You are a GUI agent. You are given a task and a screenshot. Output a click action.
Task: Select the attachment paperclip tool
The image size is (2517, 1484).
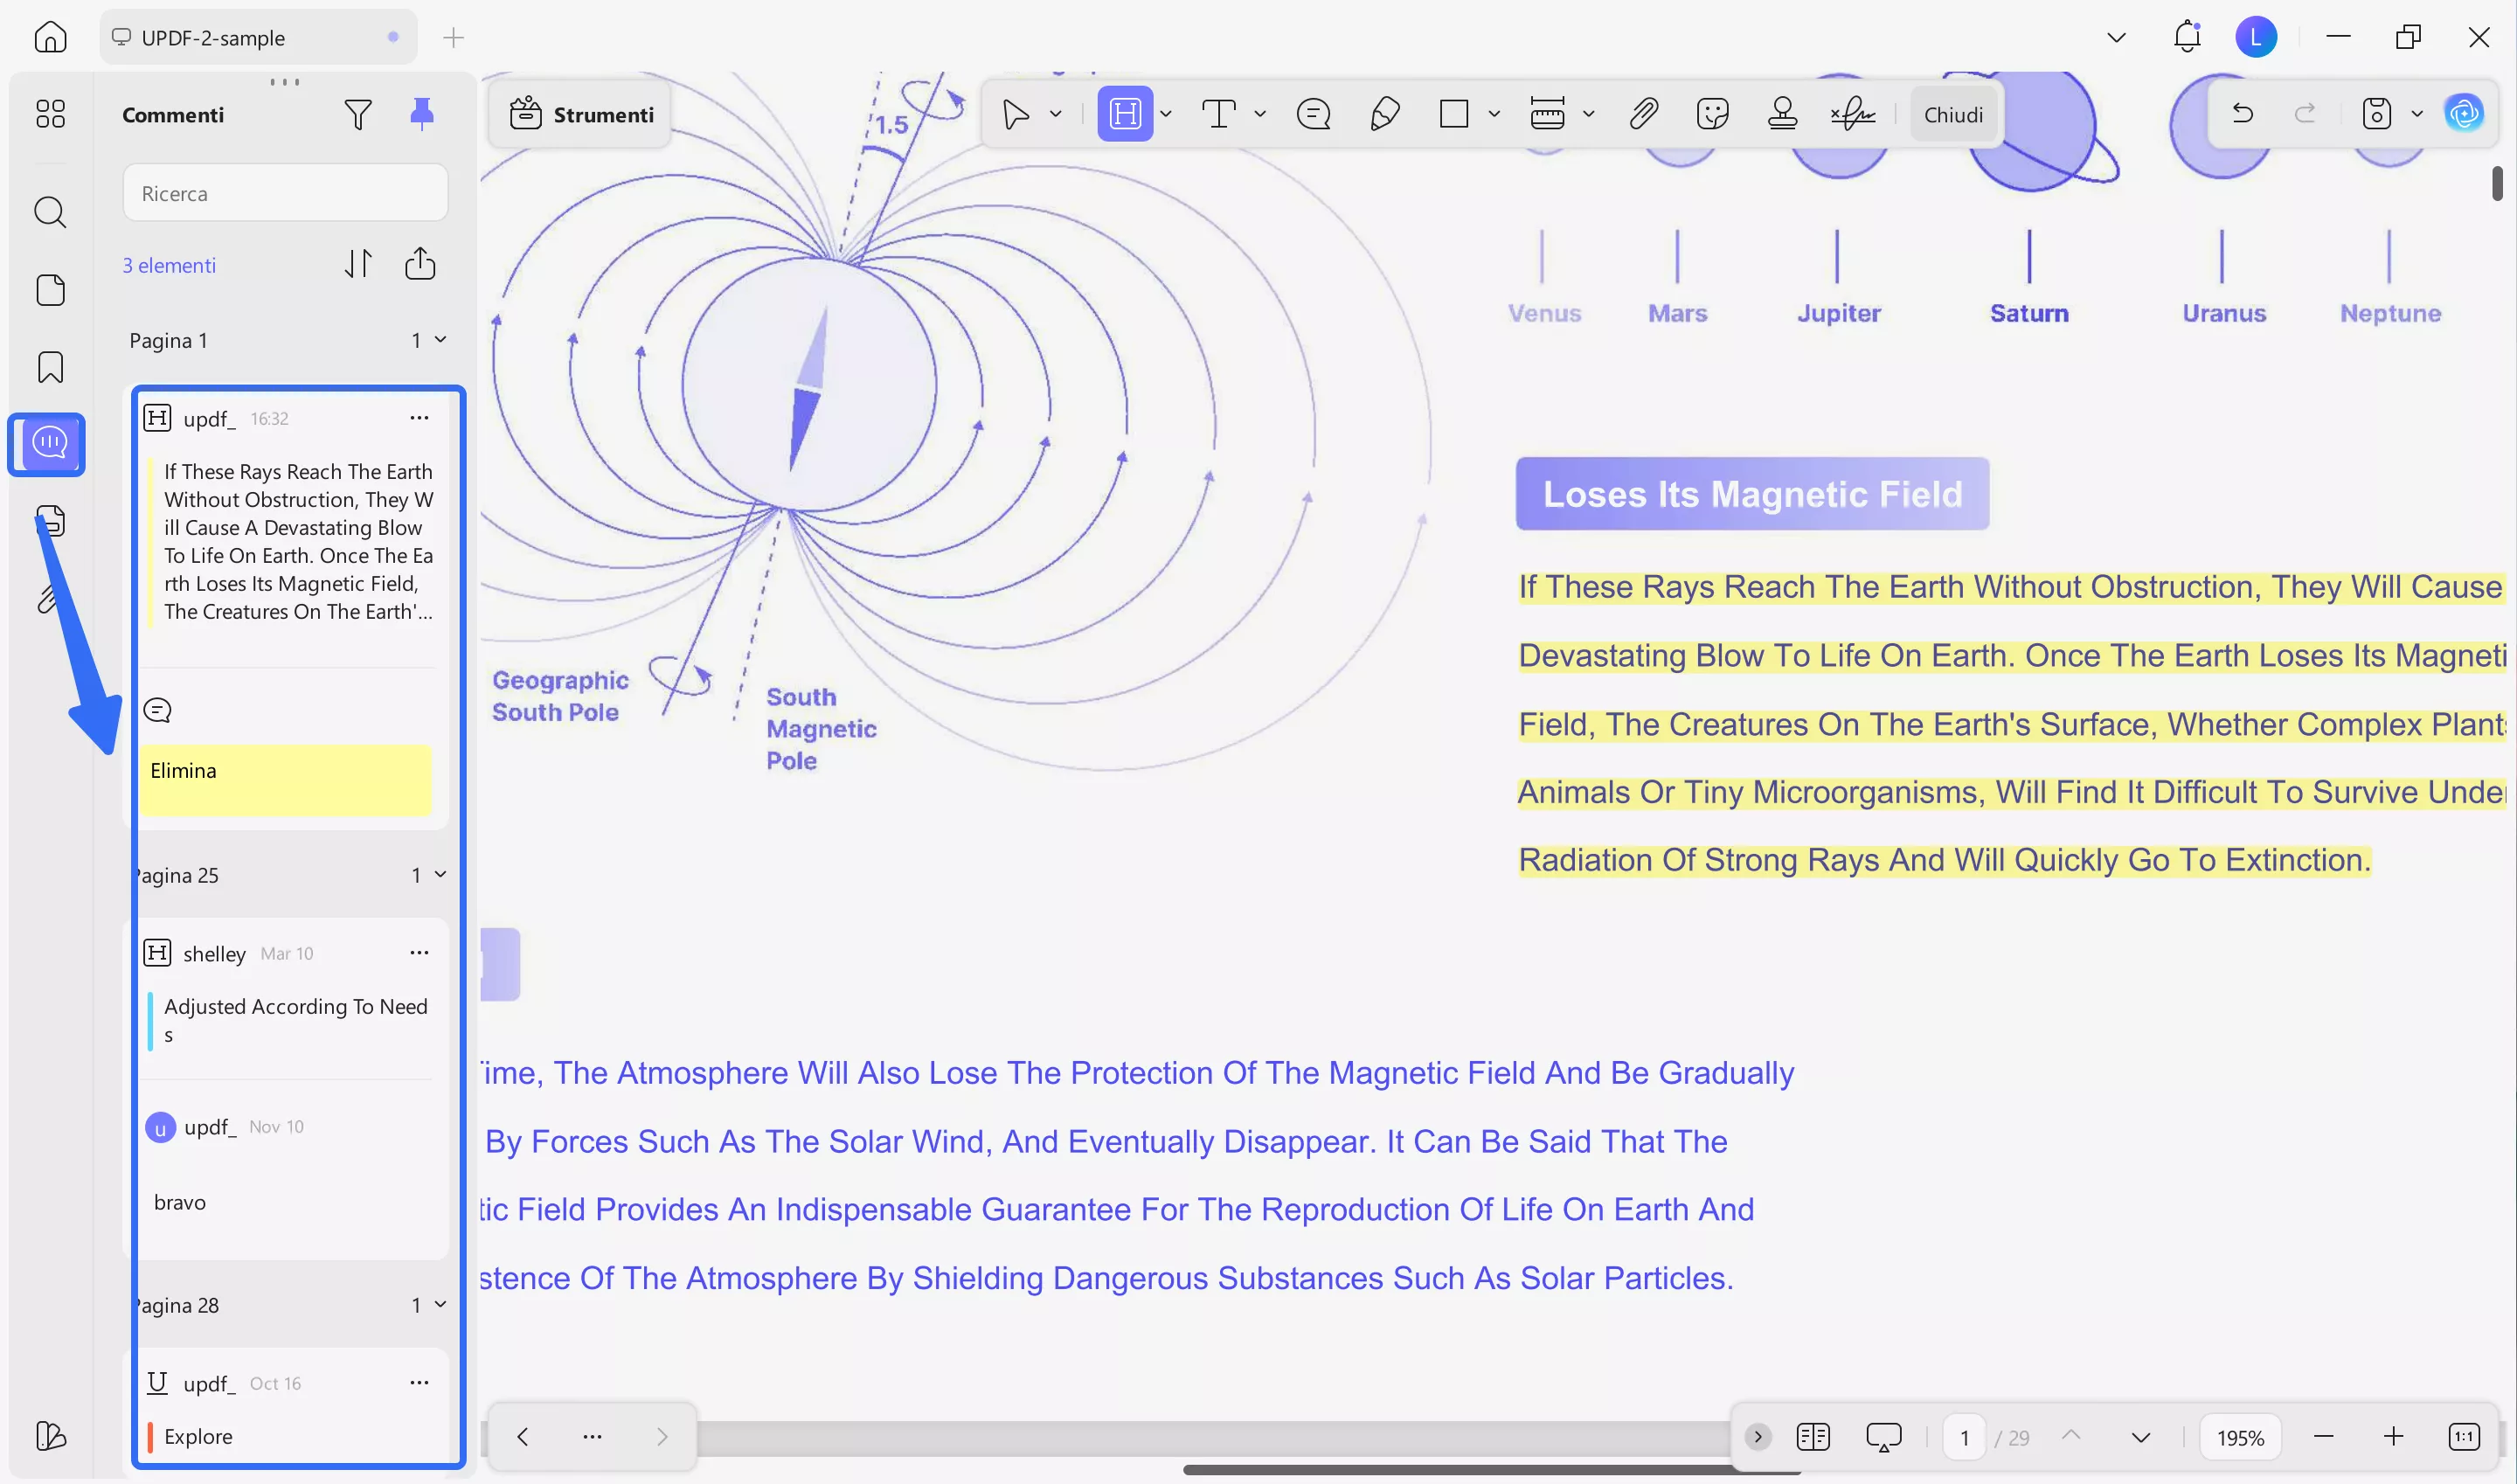1643,114
